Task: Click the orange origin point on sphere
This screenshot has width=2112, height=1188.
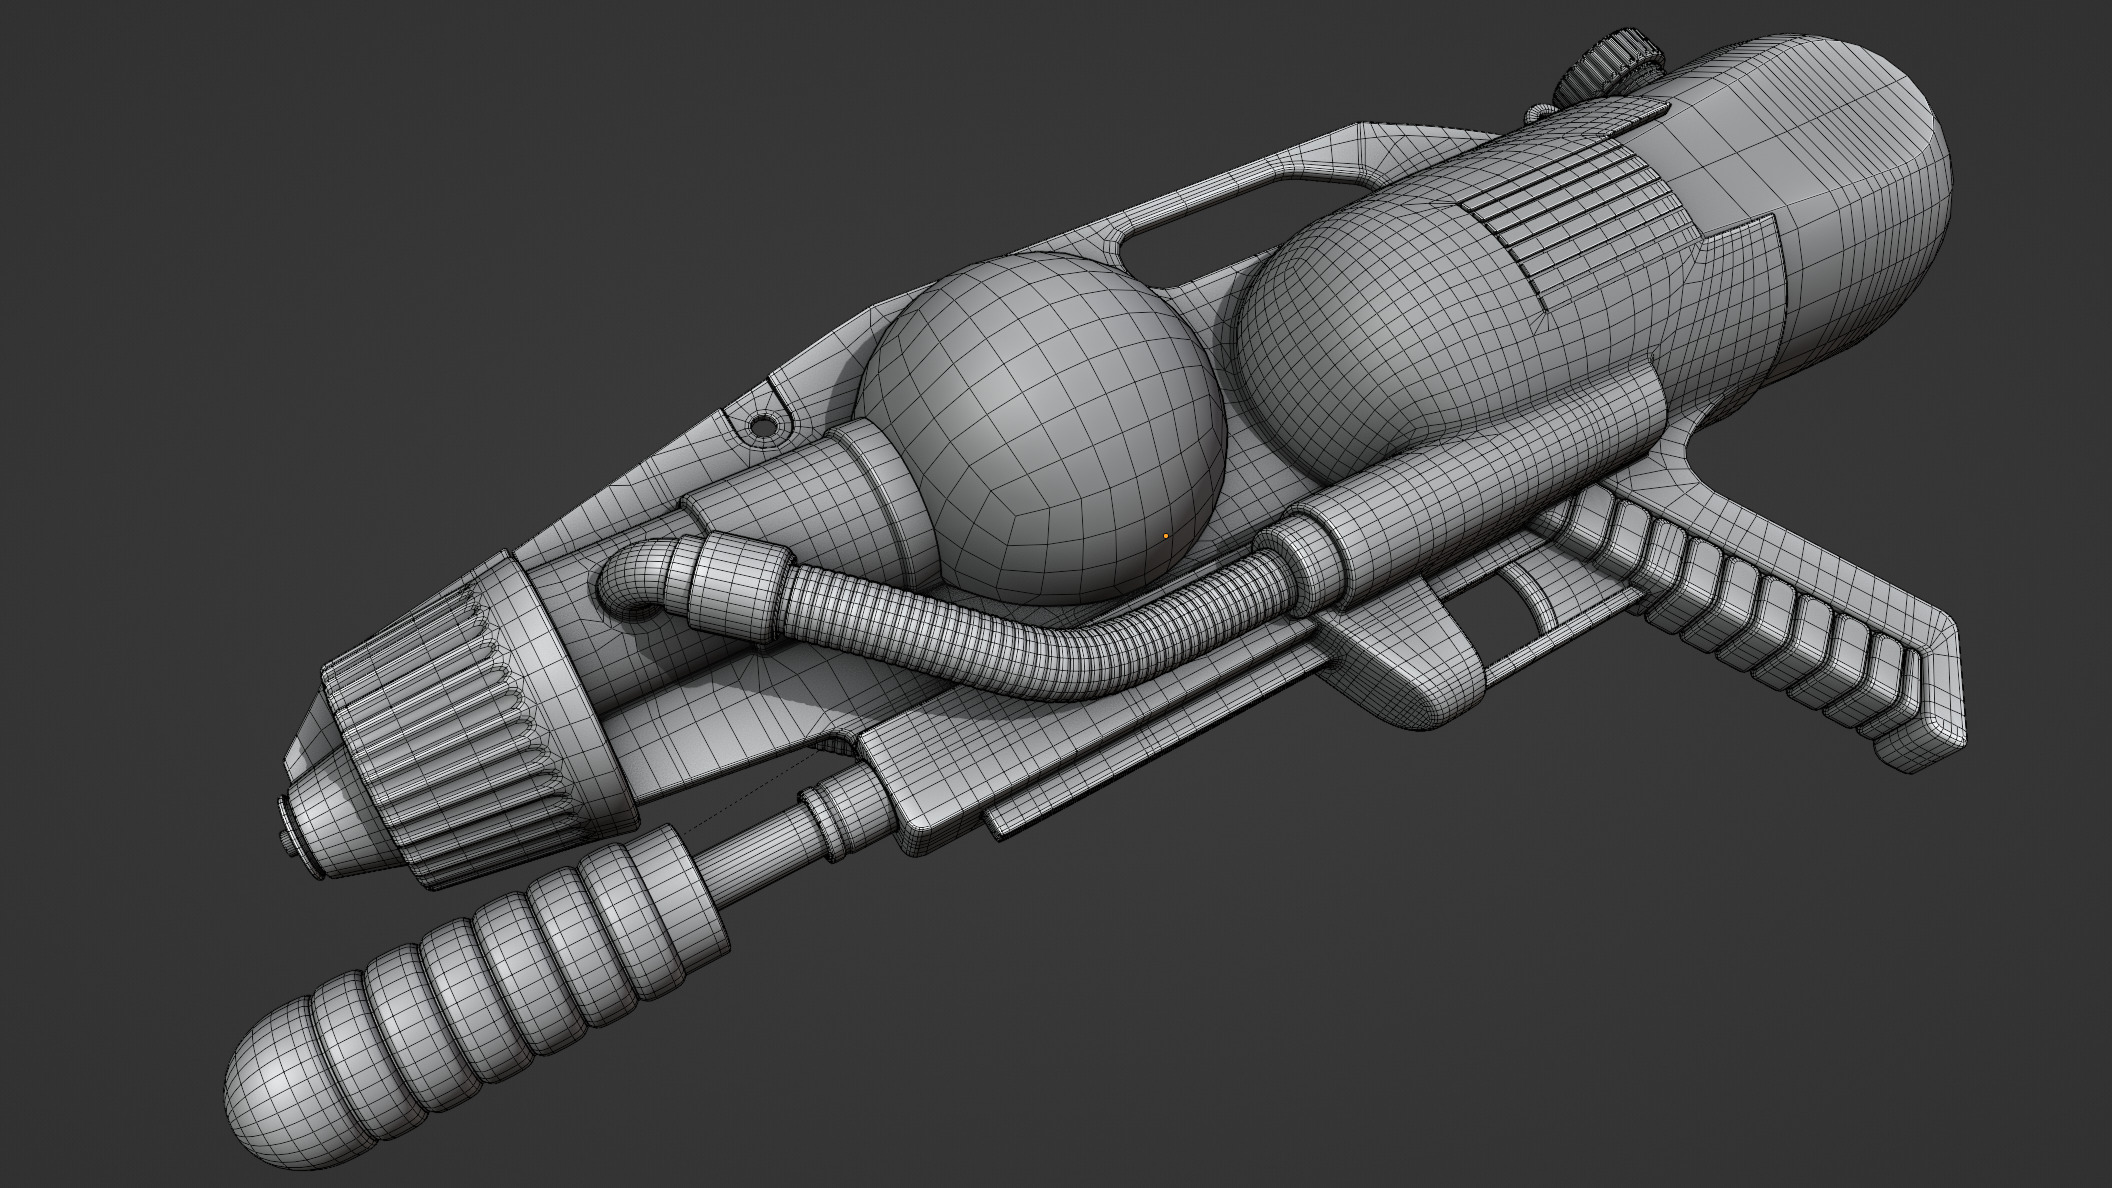Action: [1165, 536]
